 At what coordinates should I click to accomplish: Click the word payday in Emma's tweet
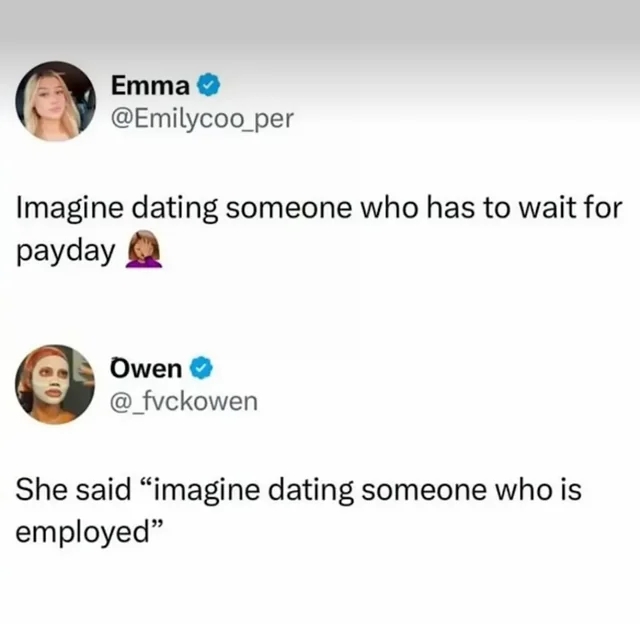66,251
